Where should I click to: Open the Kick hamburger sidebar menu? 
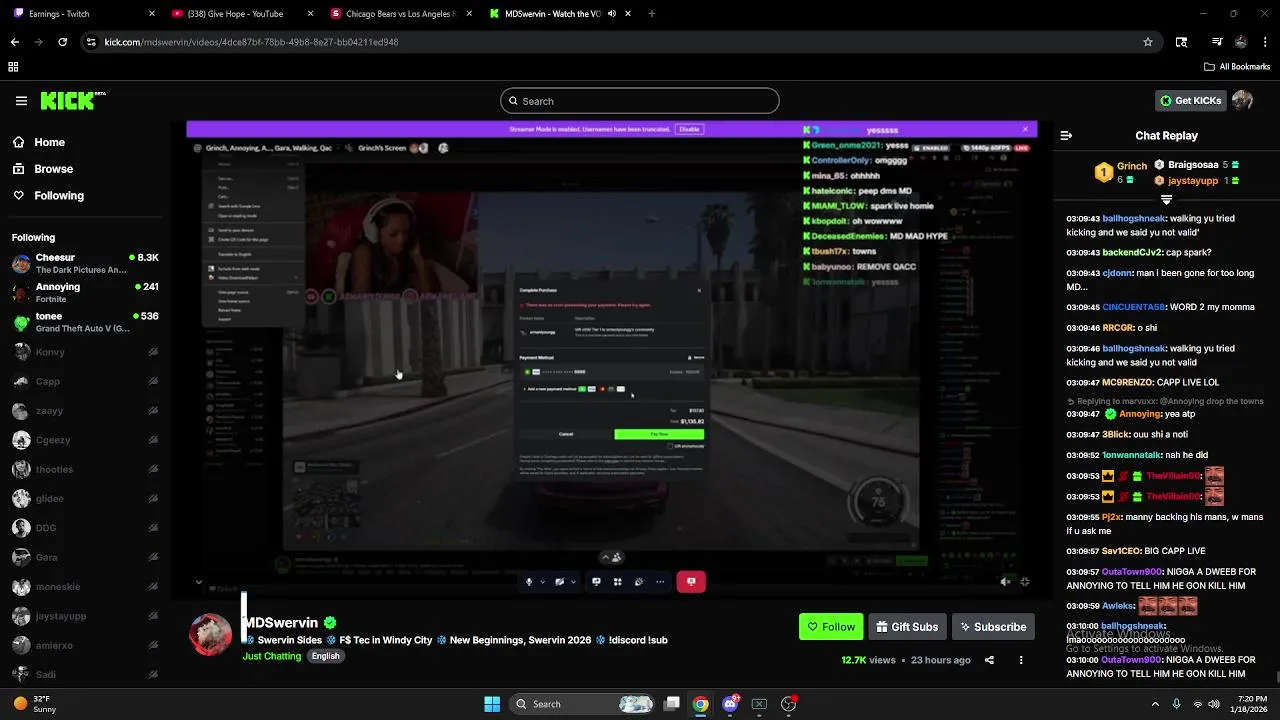[x=21, y=101]
